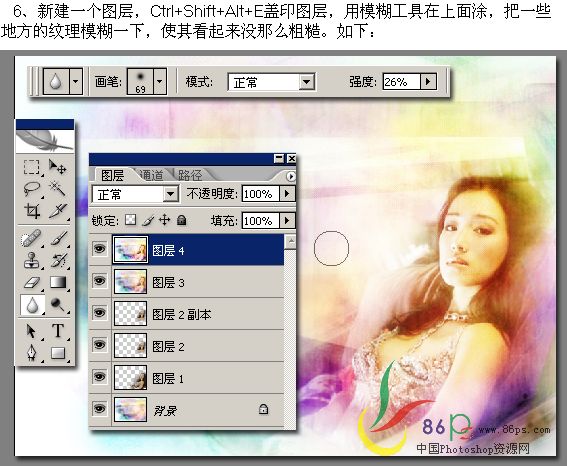Click the 图层 4 layer thumbnail
The width and height of the screenshot is (567, 466).
pyautogui.click(x=131, y=249)
